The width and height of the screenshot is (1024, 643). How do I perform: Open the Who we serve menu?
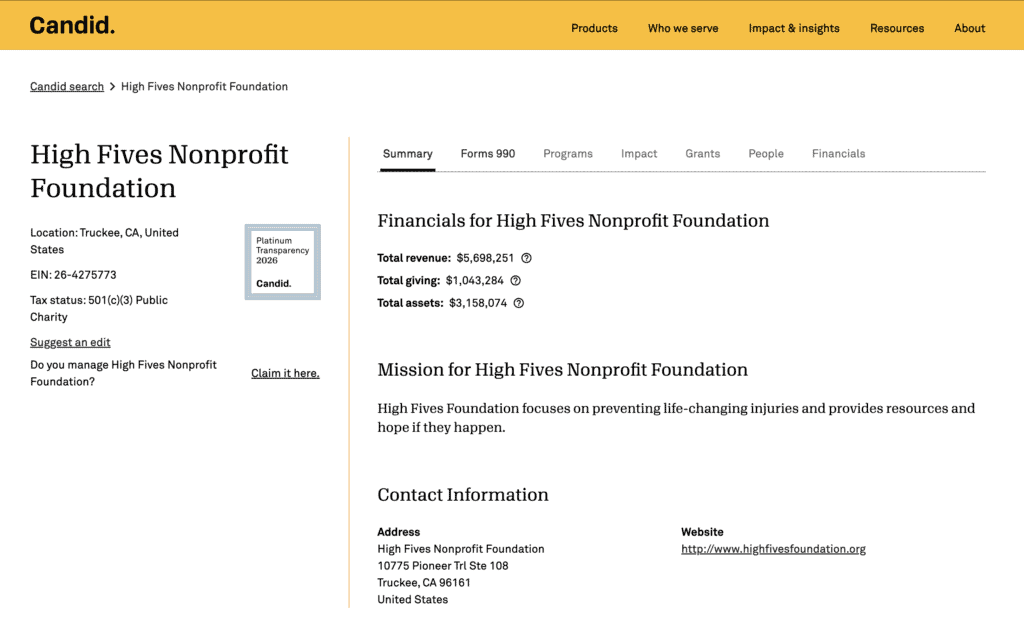(x=683, y=28)
